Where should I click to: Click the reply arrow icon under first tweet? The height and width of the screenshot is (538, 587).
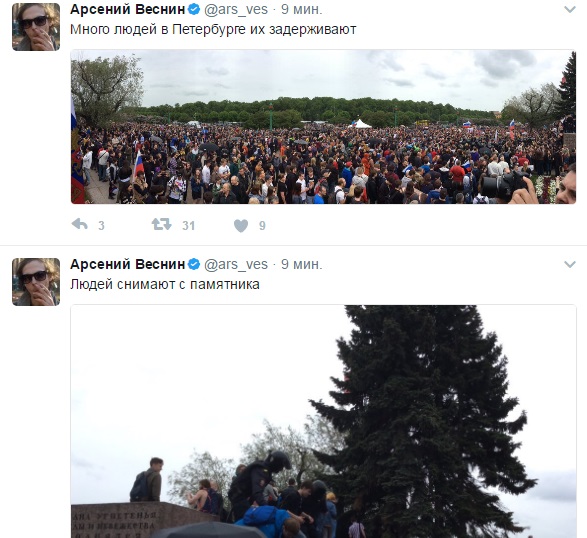pos(79,225)
